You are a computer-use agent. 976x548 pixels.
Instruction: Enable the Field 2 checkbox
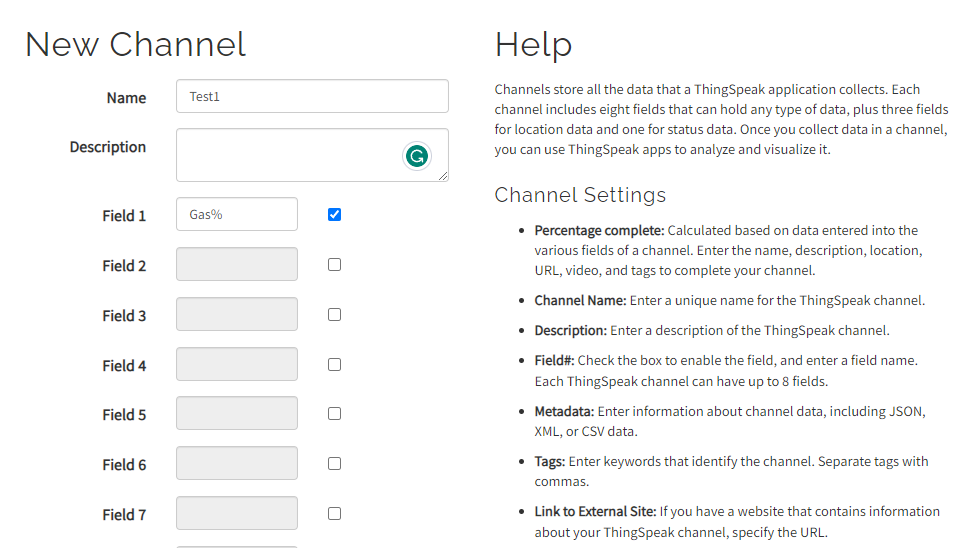click(x=334, y=265)
